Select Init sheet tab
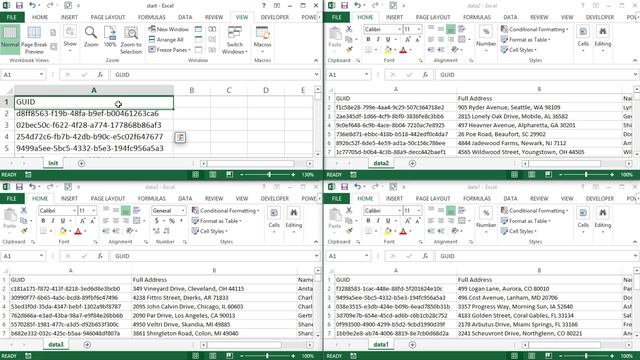The height and width of the screenshot is (360, 640). point(53,163)
